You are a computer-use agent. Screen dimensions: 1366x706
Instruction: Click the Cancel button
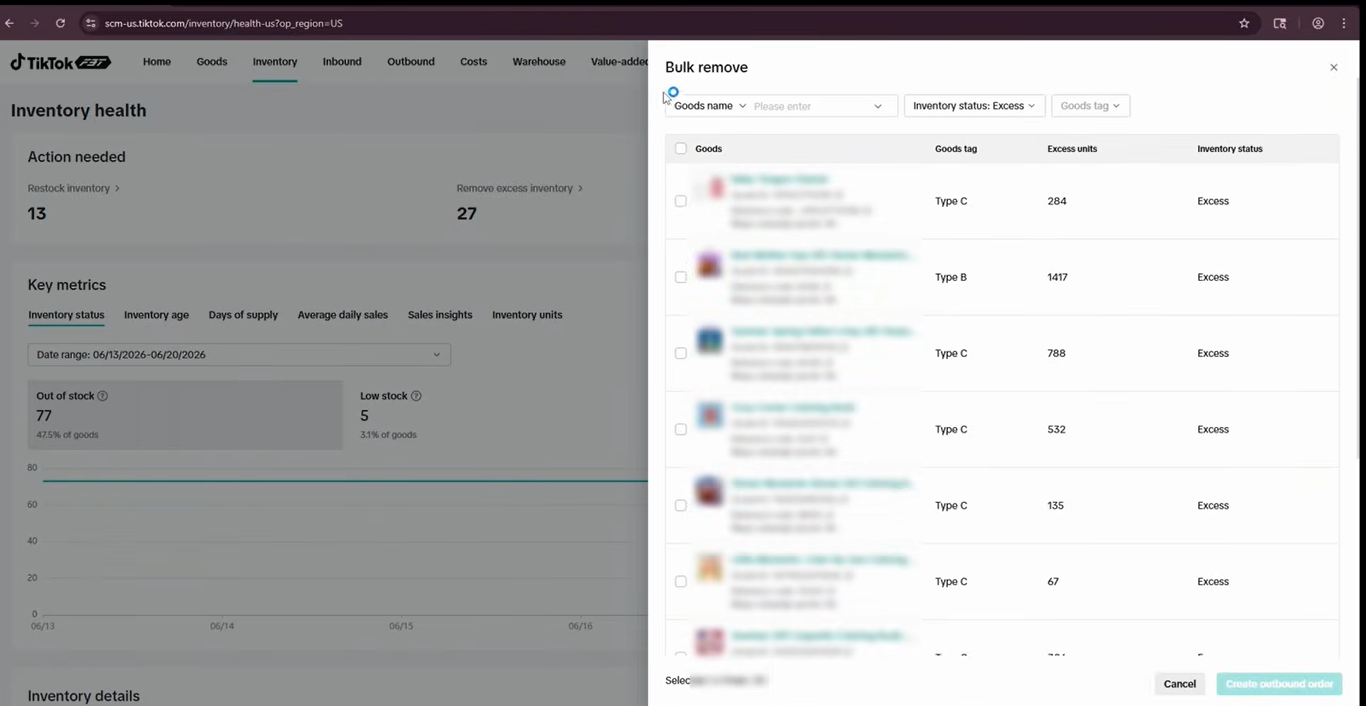(1180, 684)
